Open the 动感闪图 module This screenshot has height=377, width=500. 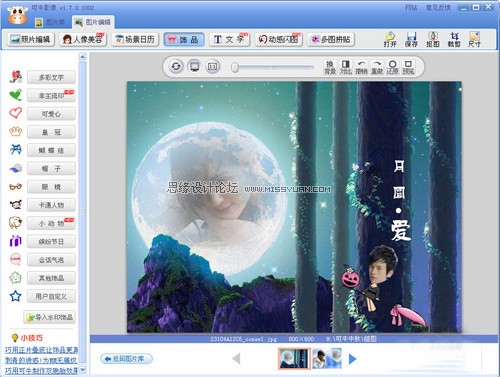pyautogui.click(x=278, y=39)
